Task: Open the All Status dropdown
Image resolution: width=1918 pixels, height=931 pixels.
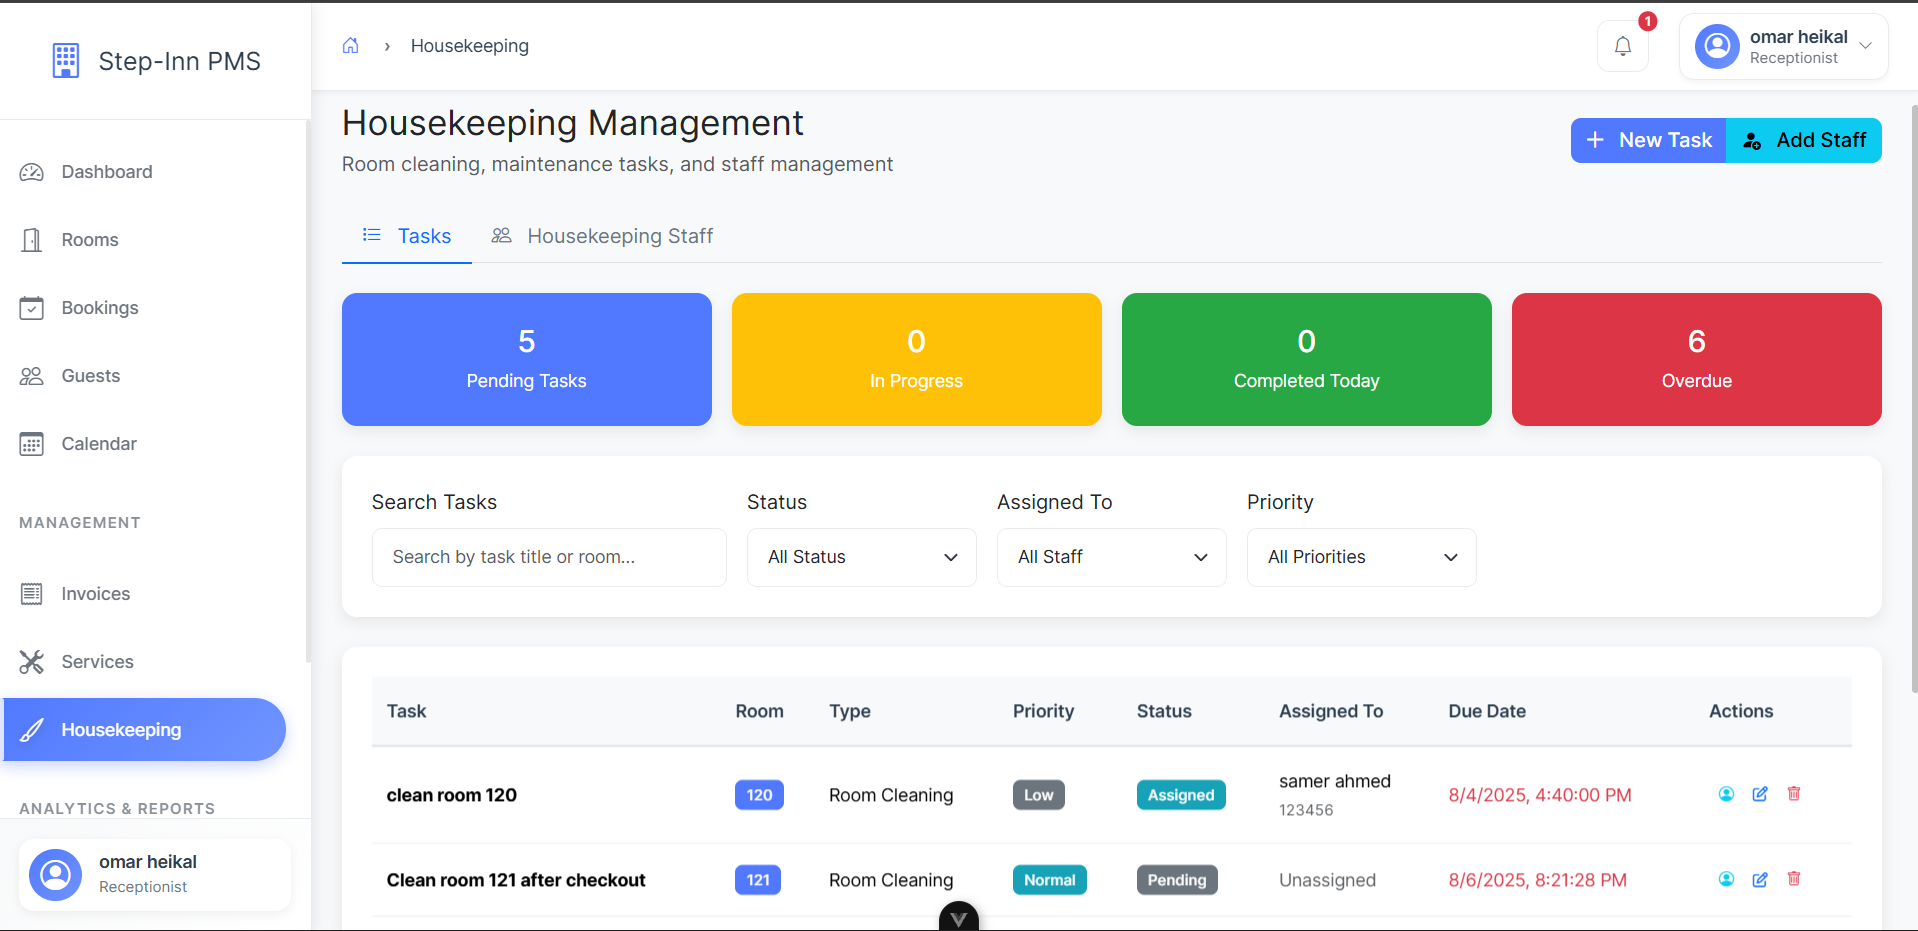Action: pyautogui.click(x=861, y=557)
